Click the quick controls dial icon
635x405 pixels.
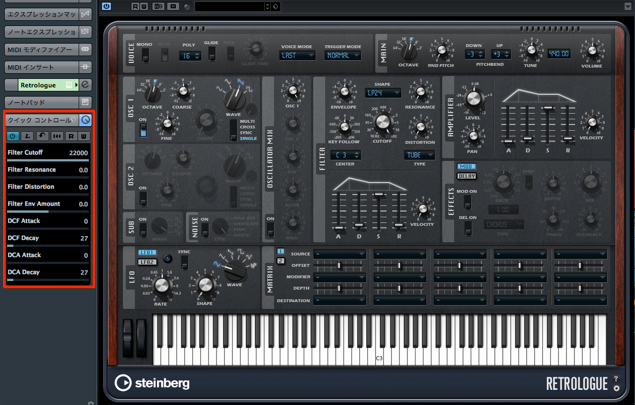tap(85, 120)
